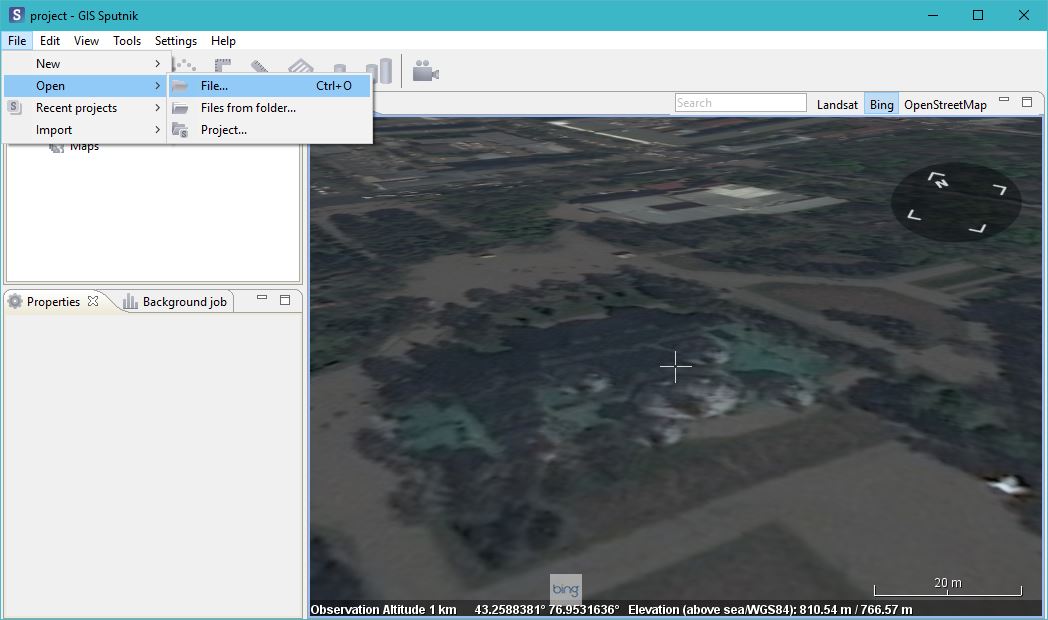1048x620 pixels.
Task: Click the Project folder icon
Action: (x=180, y=130)
